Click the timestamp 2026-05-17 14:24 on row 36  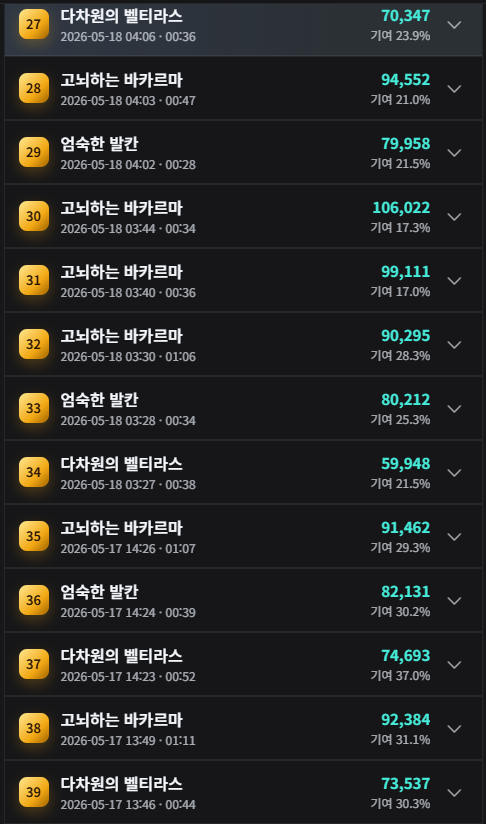pos(108,613)
